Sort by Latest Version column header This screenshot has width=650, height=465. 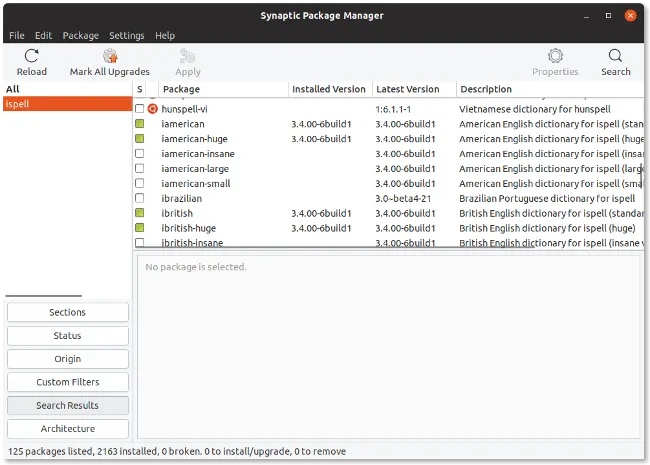[x=413, y=89]
